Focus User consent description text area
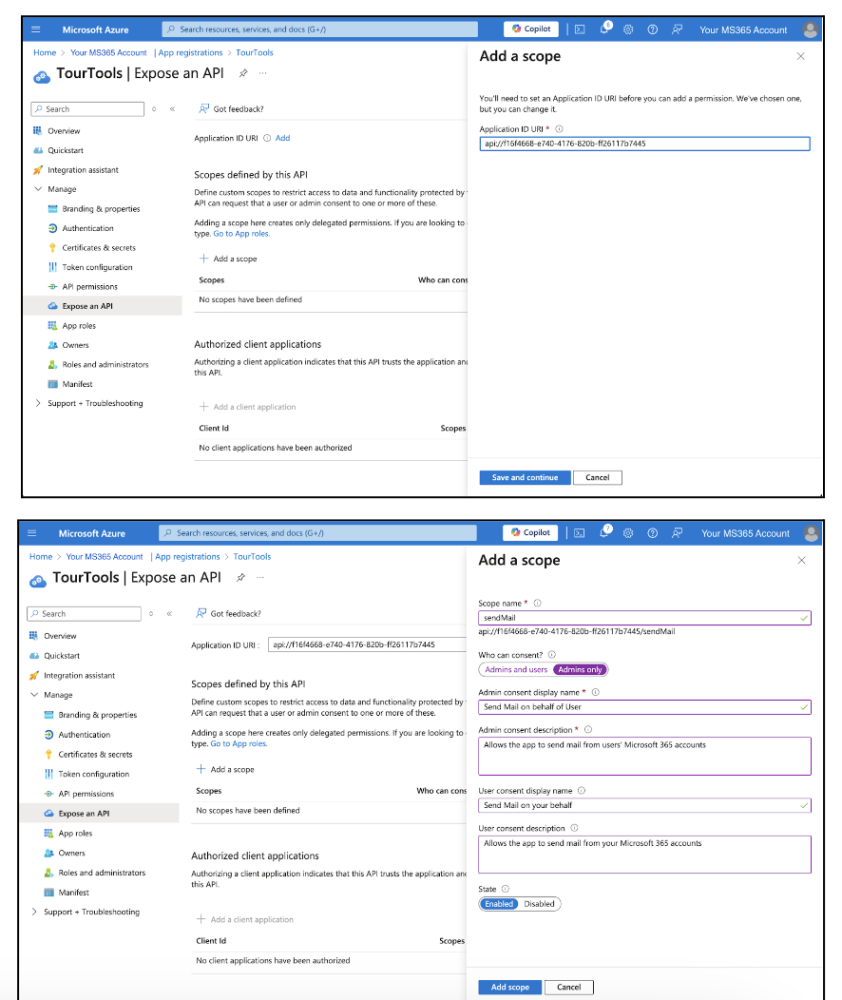This screenshot has width=842, height=1000. [645, 855]
